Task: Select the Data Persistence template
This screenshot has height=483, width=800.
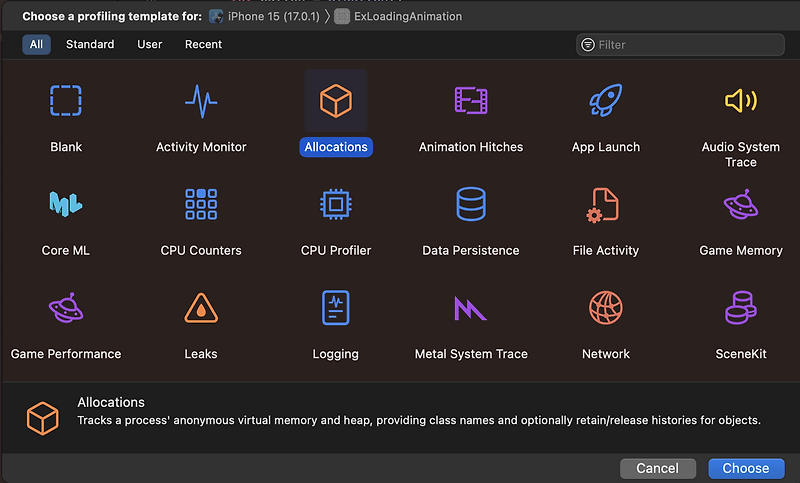Action: coord(470,206)
